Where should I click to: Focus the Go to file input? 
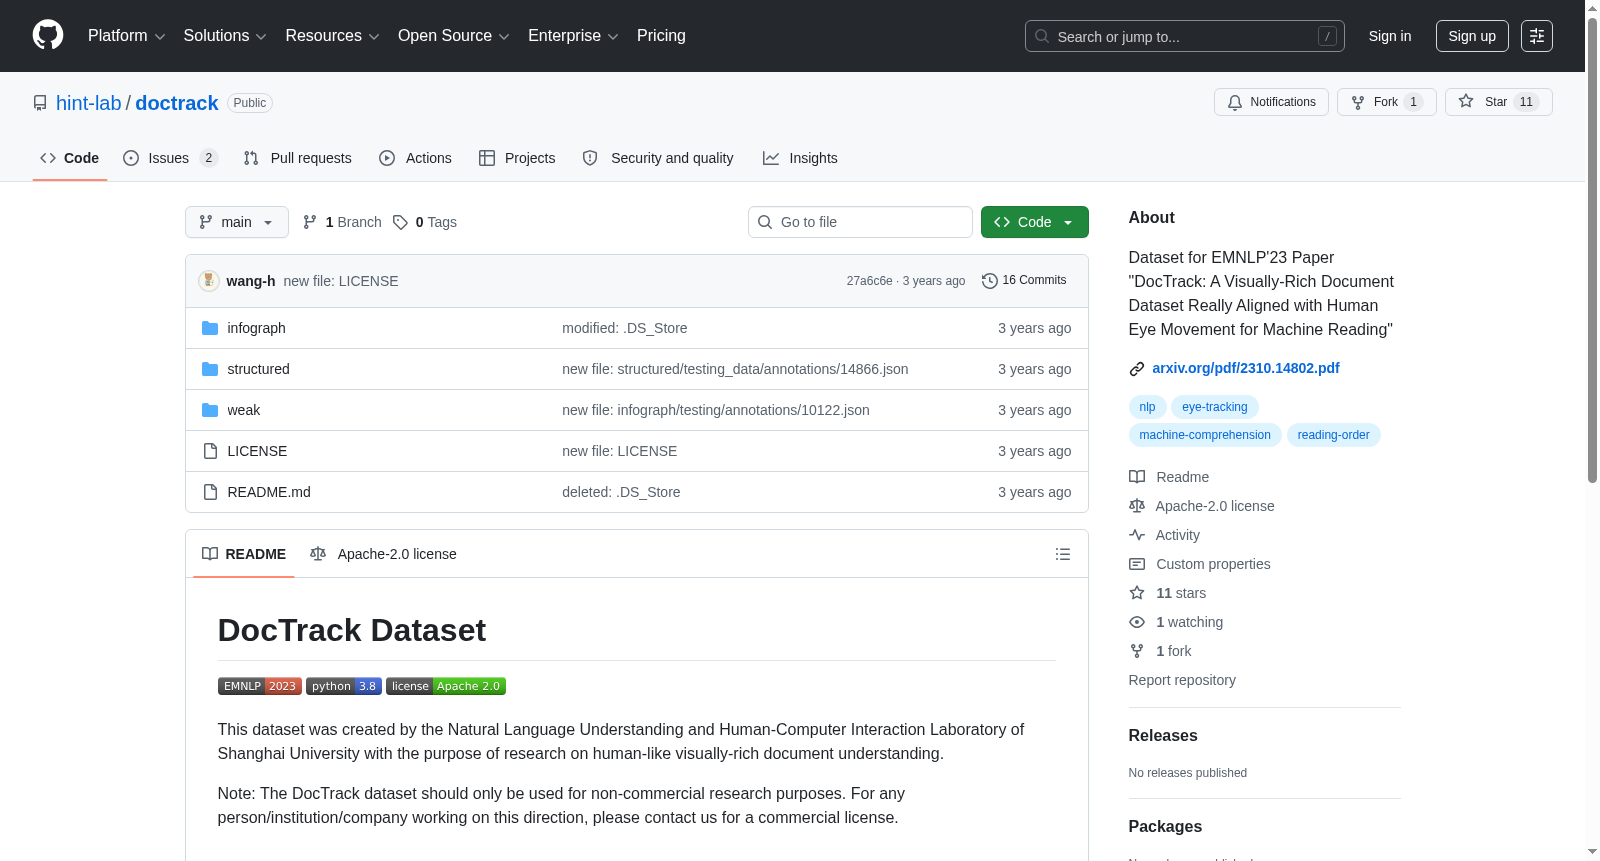[860, 222]
